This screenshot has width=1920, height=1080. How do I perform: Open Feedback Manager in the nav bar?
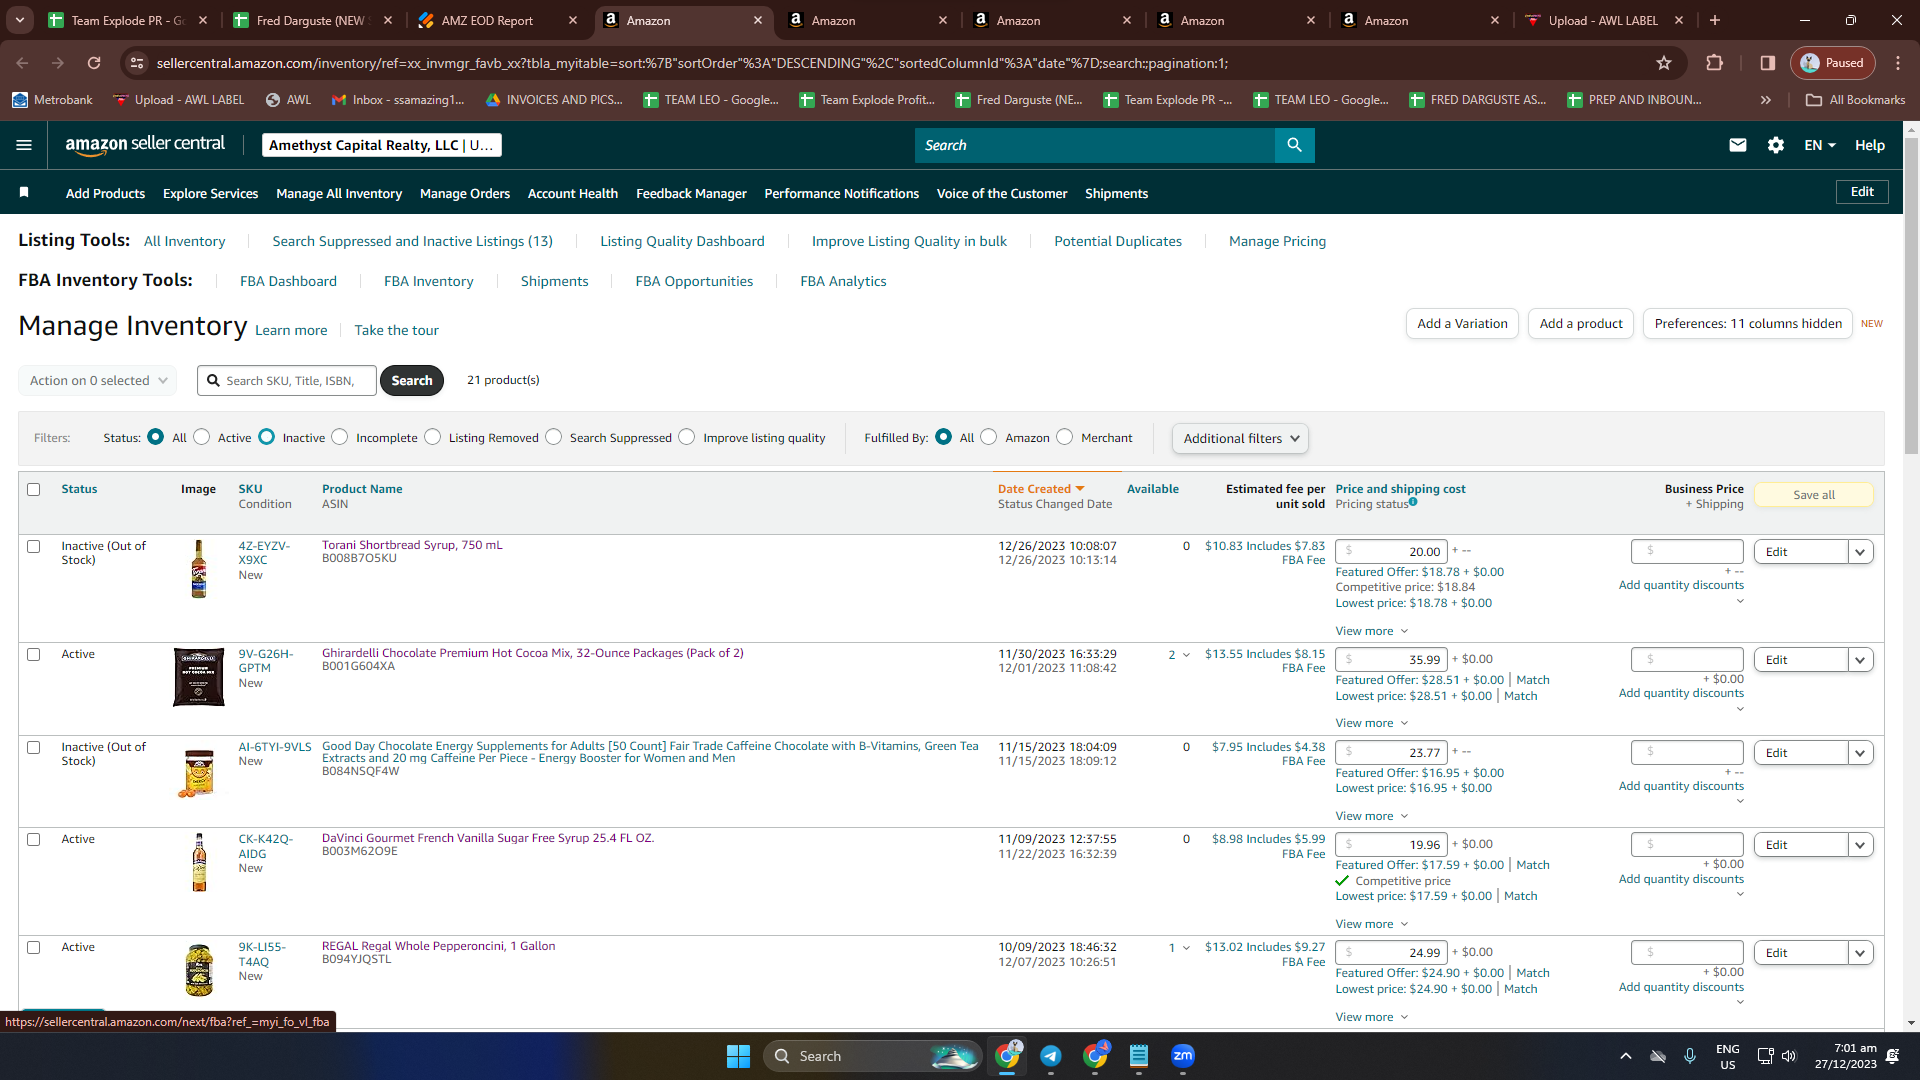(691, 194)
